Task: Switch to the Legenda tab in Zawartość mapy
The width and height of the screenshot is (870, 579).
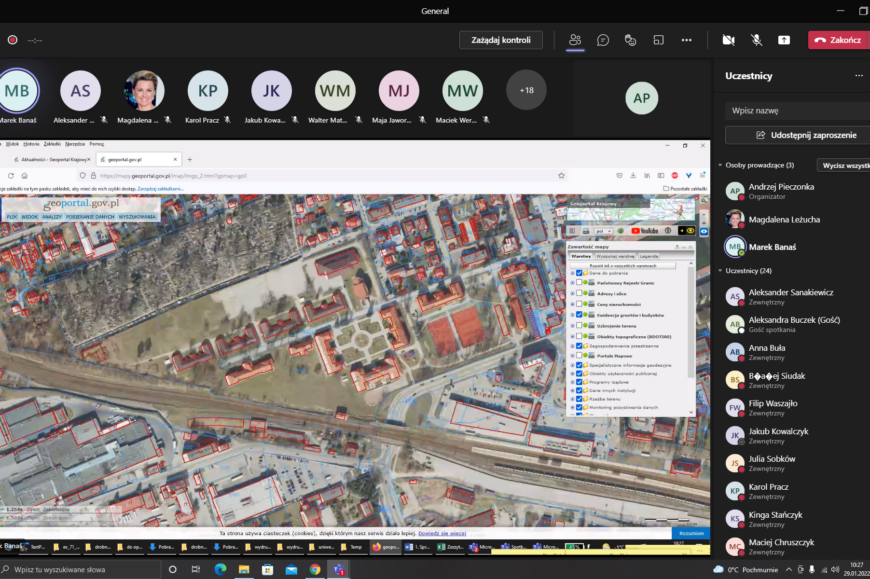Action: tap(649, 256)
